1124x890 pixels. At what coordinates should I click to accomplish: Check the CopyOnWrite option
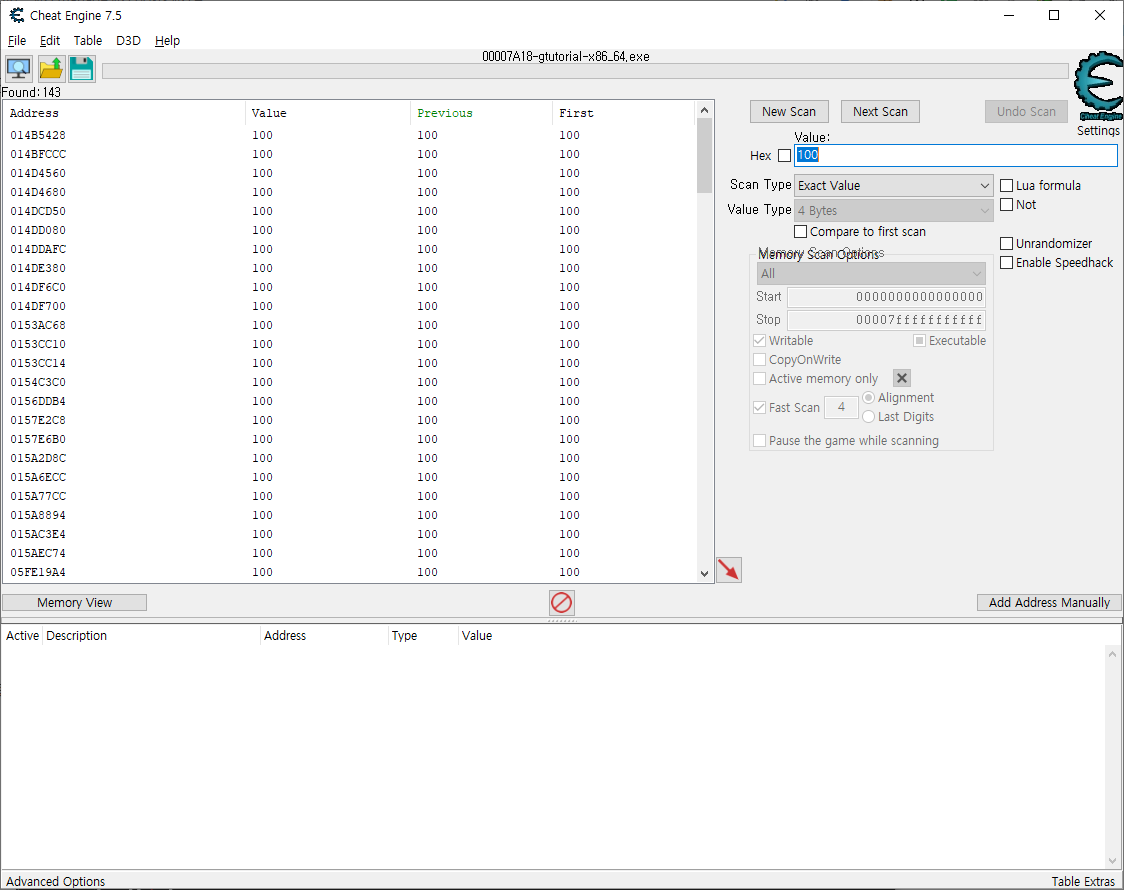pyautogui.click(x=760, y=360)
